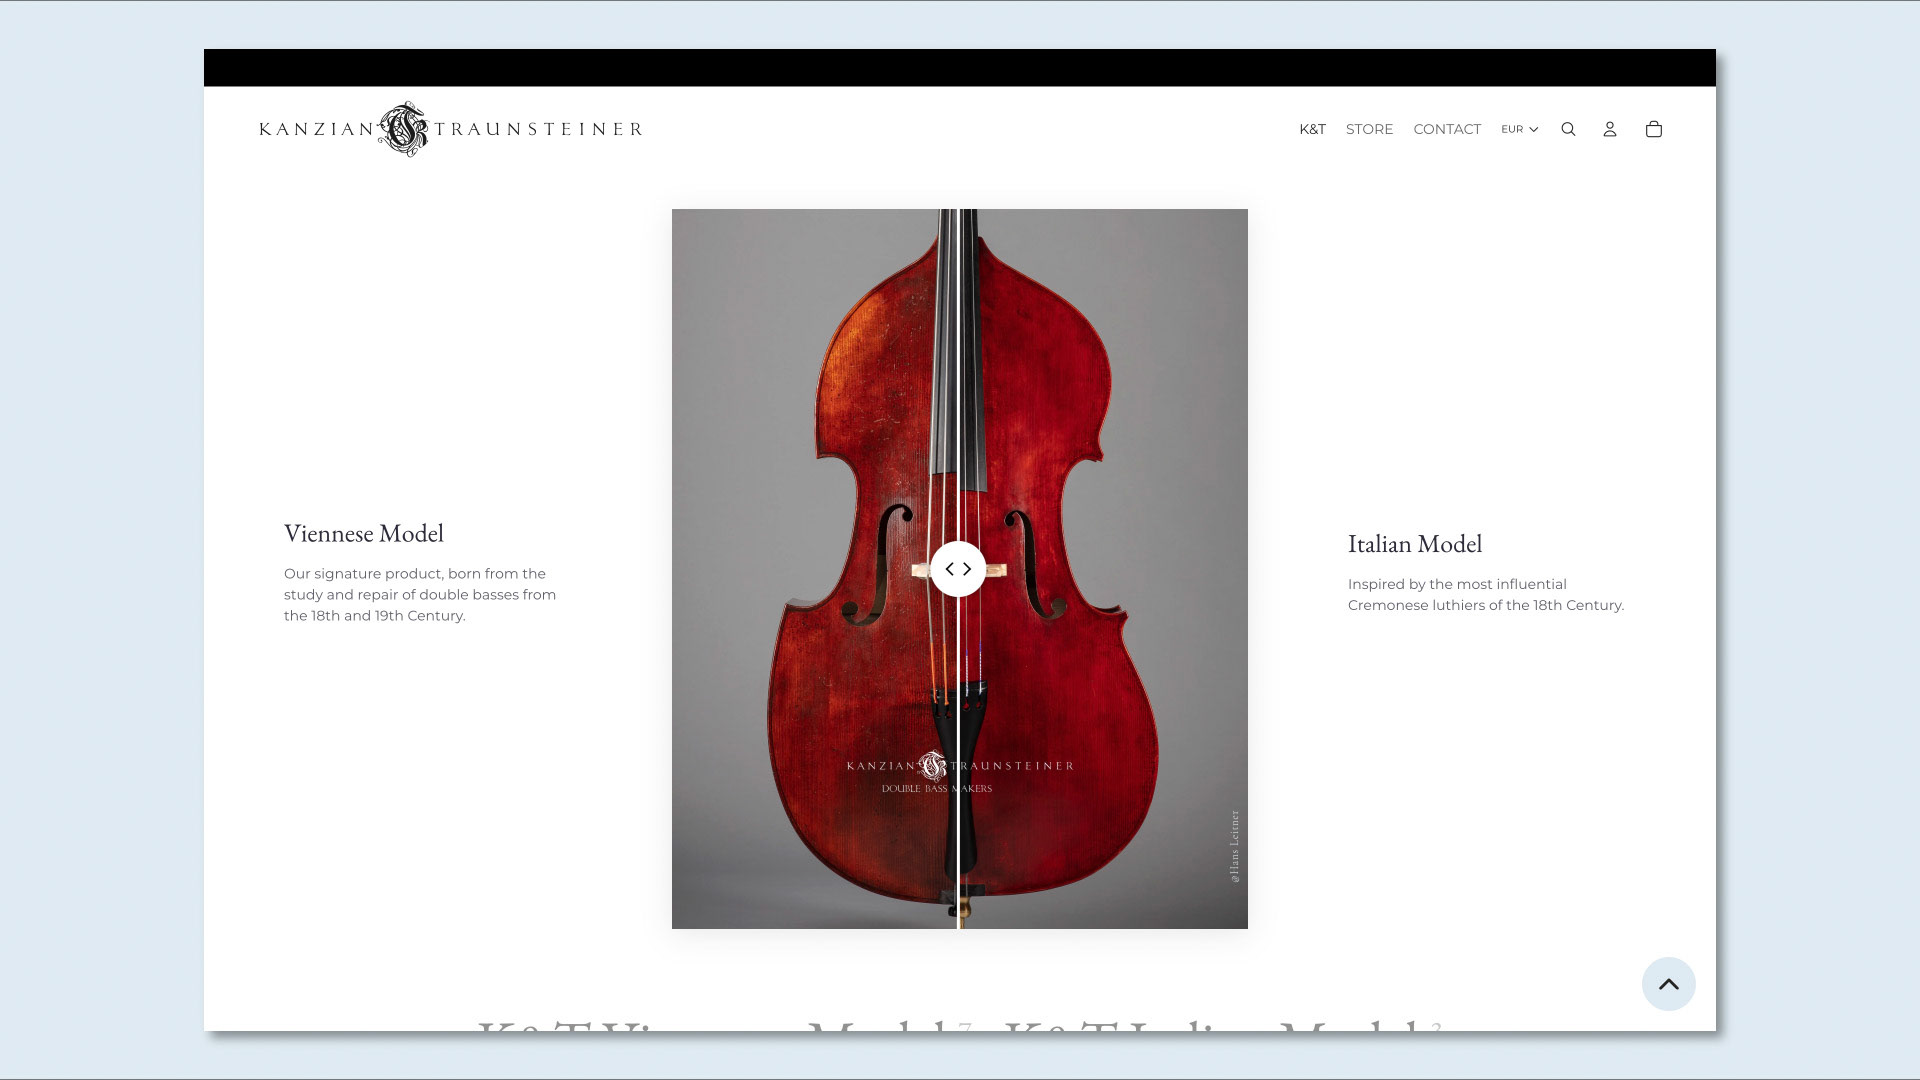Click the left arrow on comparison handle
Image resolution: width=1920 pixels, height=1080 pixels.
click(x=949, y=569)
